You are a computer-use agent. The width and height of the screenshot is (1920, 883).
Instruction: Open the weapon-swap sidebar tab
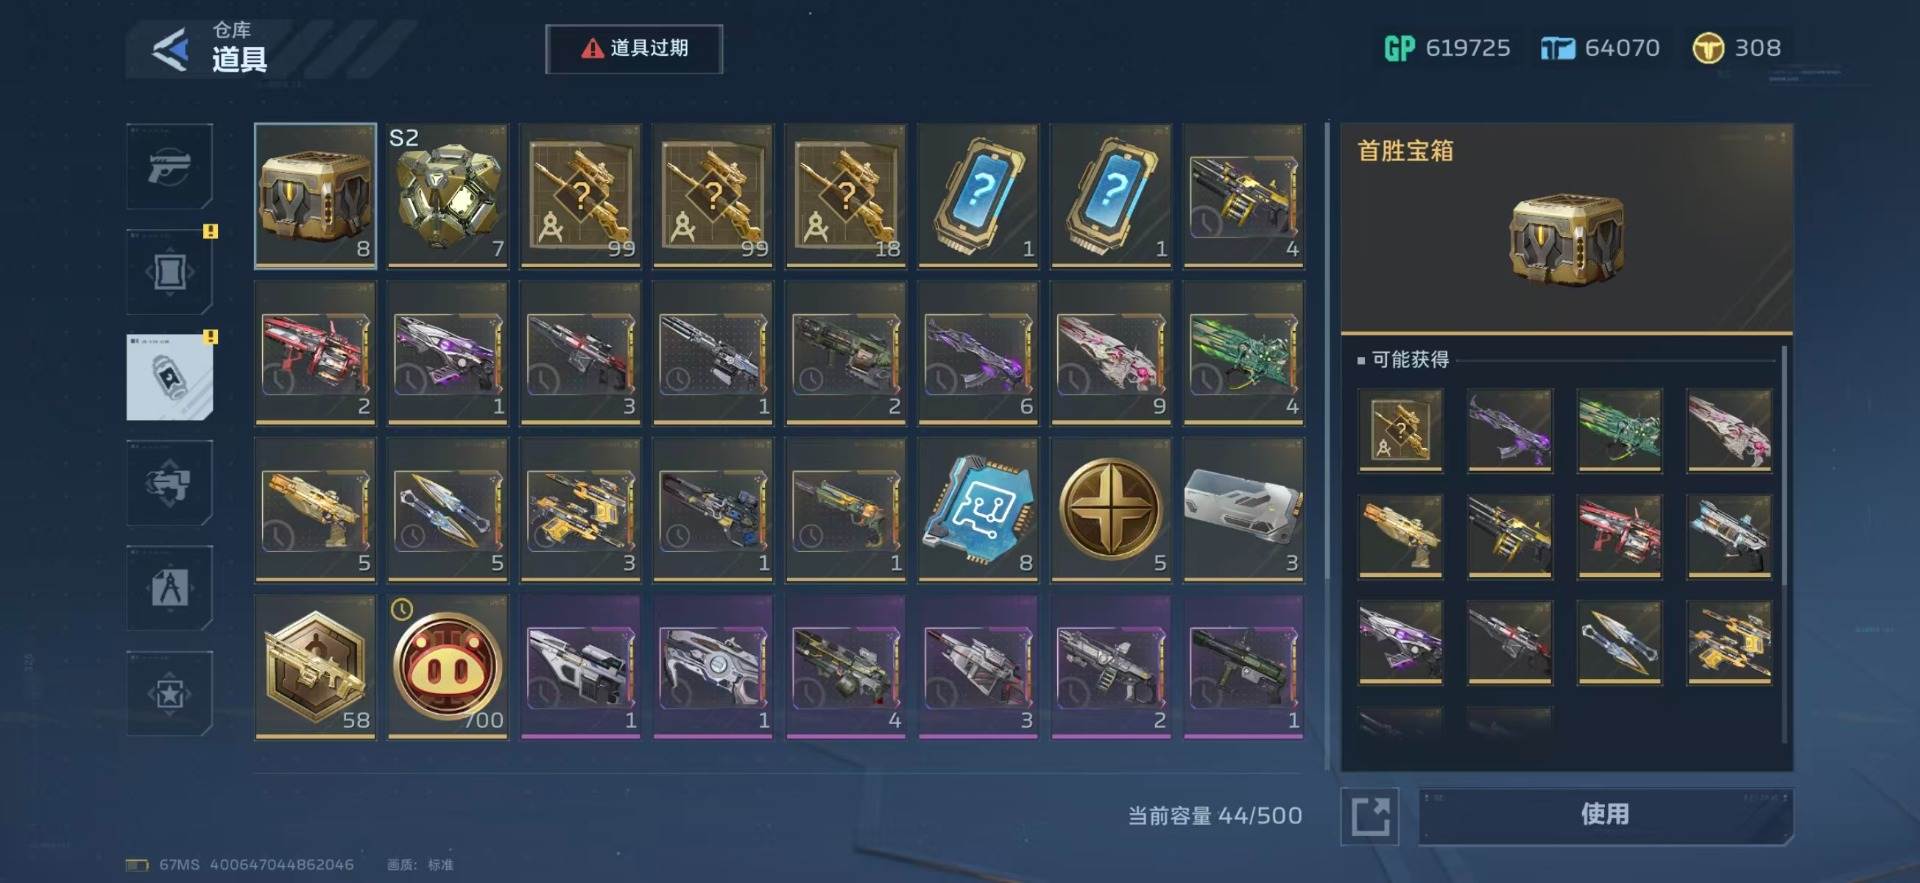pos(169,483)
